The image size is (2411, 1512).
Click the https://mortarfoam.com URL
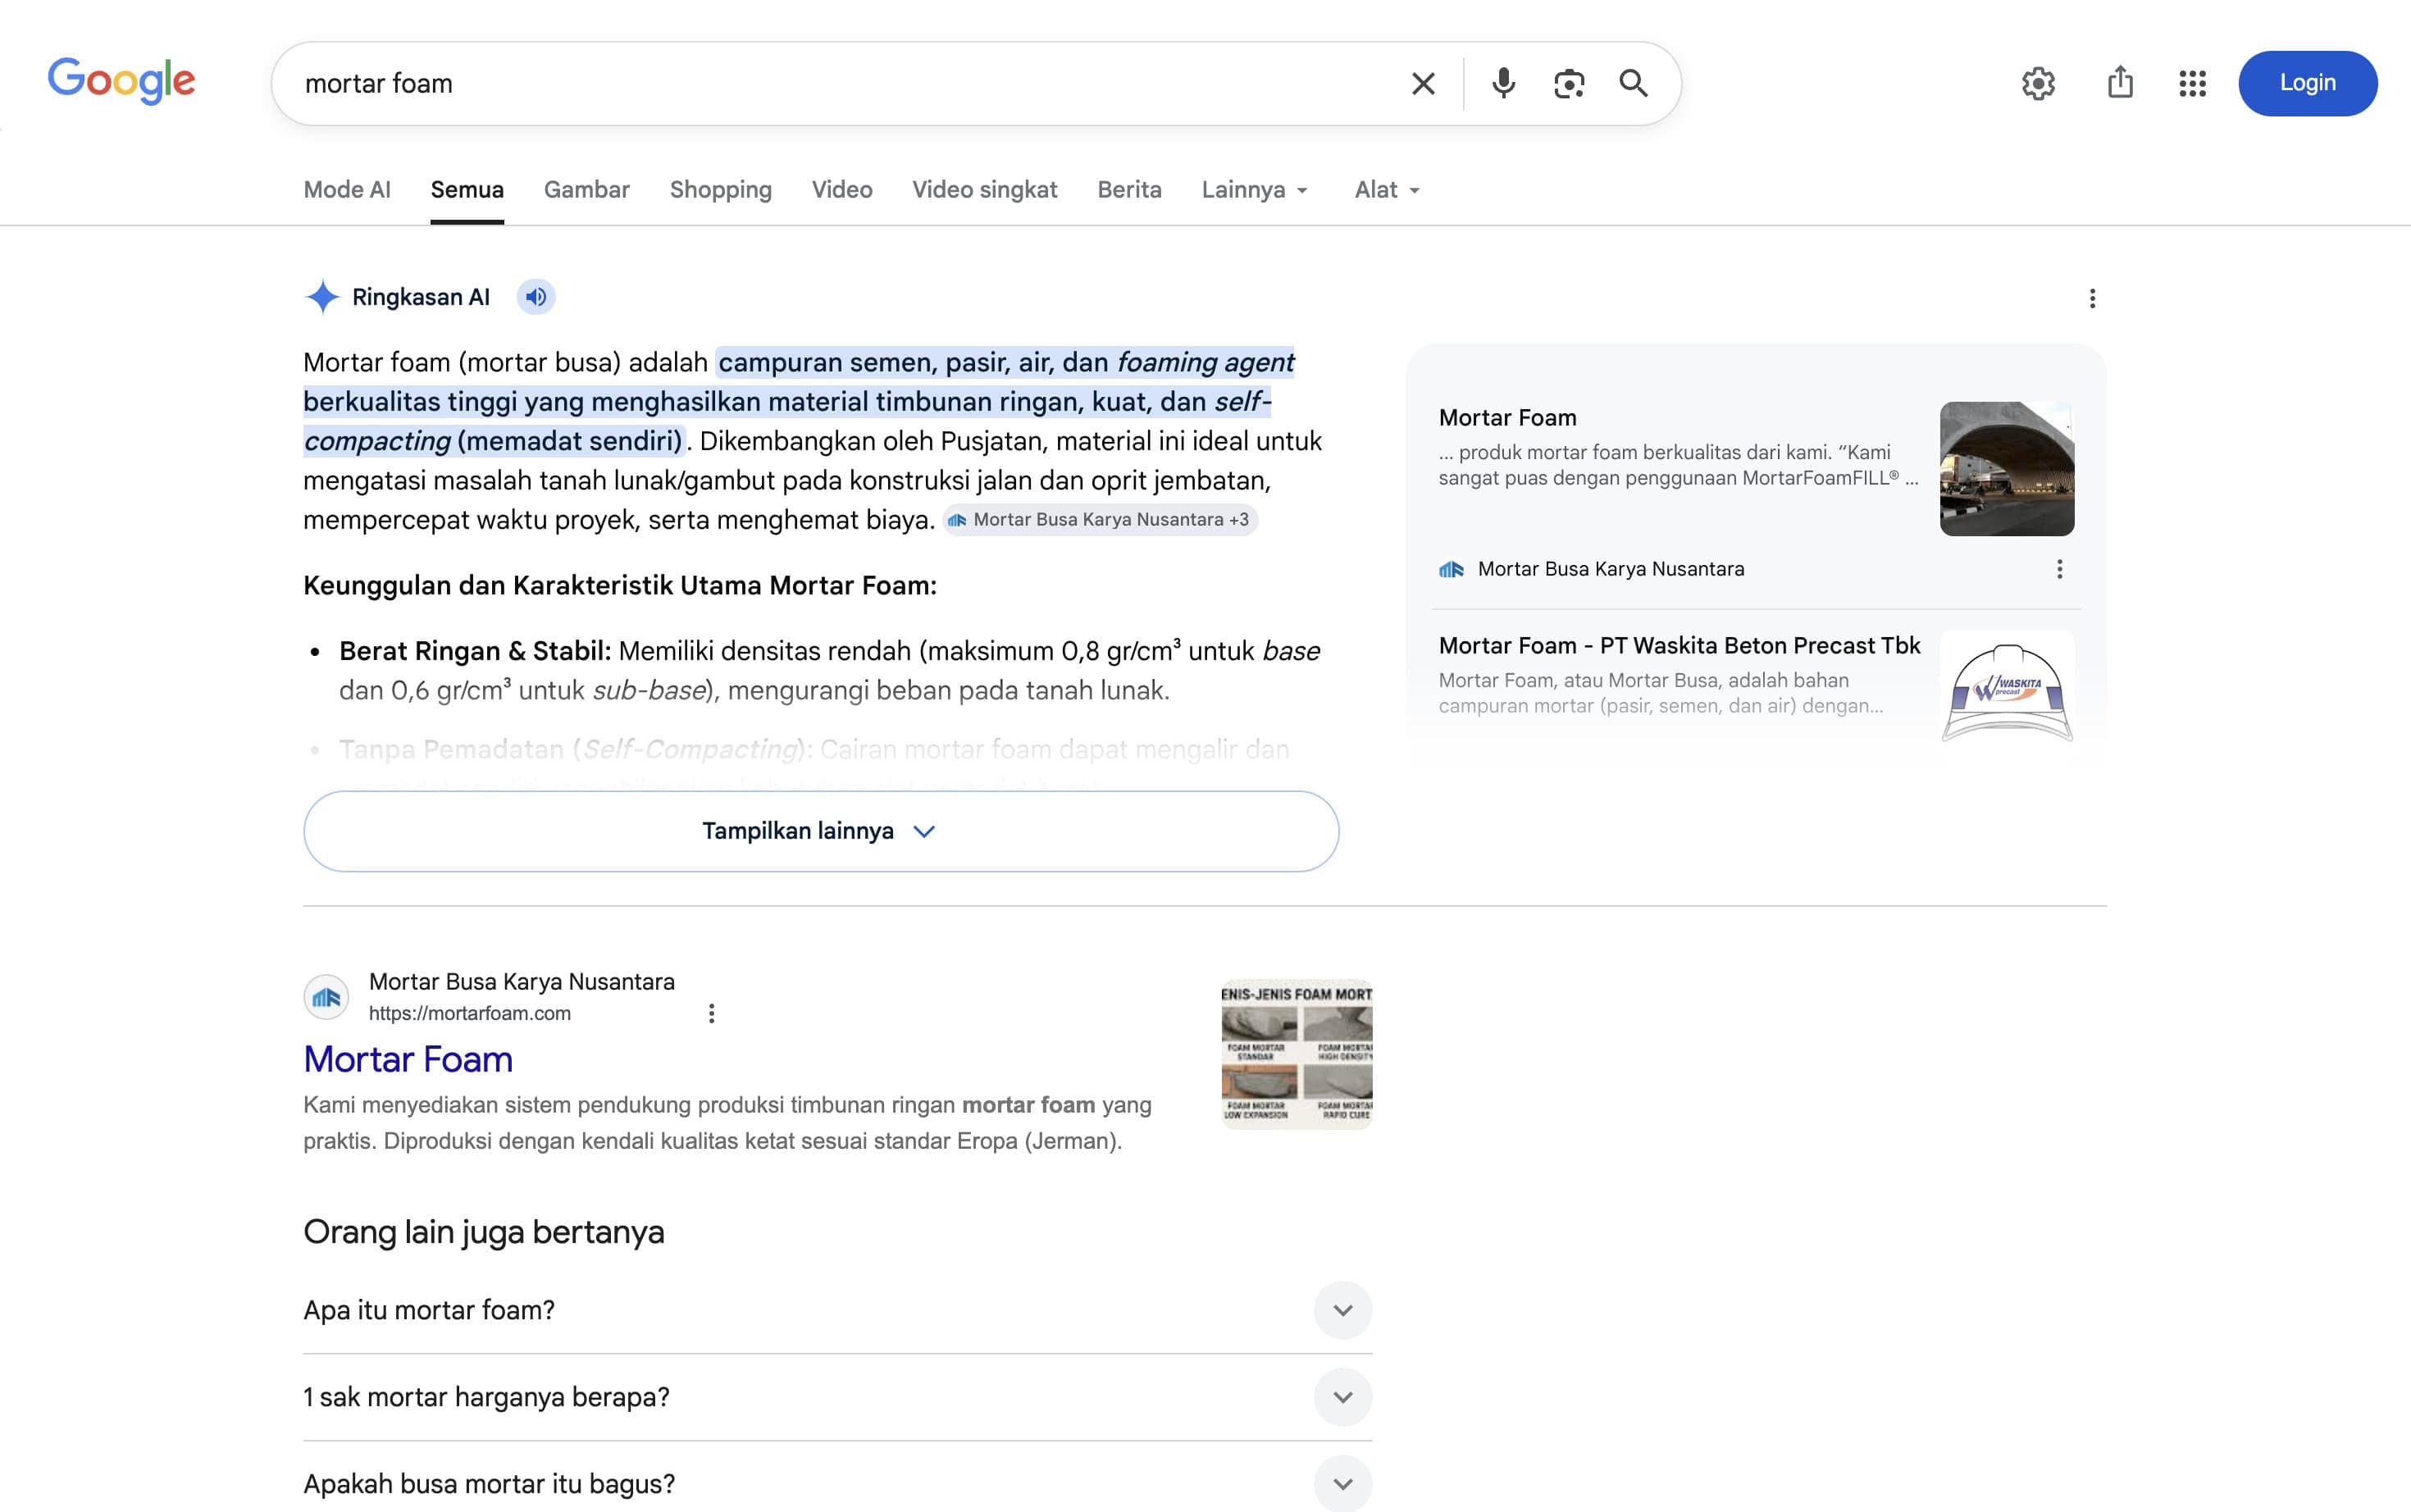tap(469, 1013)
